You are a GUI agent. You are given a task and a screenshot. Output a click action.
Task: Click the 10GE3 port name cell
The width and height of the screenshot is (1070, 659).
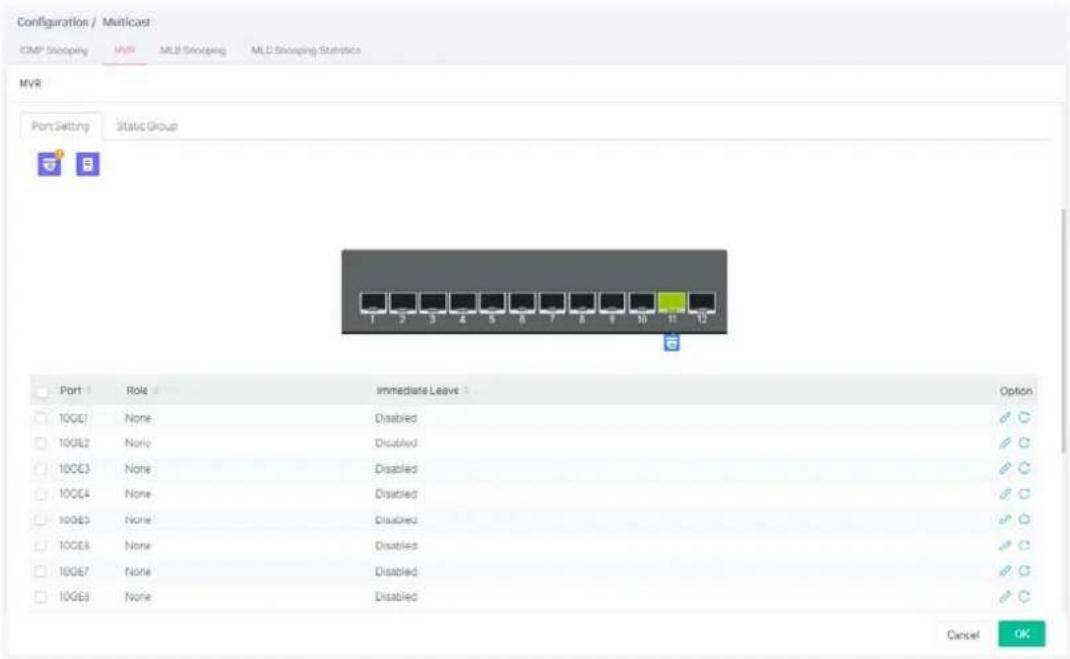coord(74,469)
